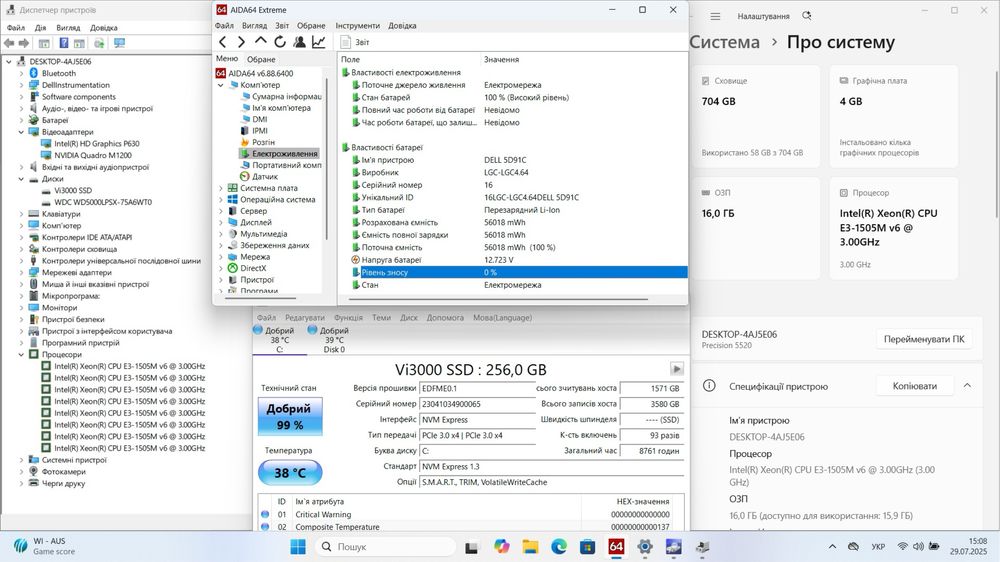
Task: Click the Напруга батареї row
Action: (519, 260)
